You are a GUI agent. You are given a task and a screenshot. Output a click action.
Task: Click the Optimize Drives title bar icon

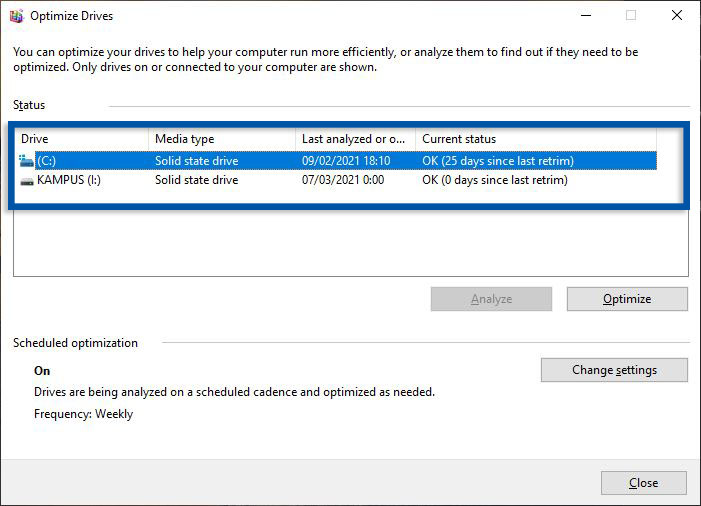16,16
